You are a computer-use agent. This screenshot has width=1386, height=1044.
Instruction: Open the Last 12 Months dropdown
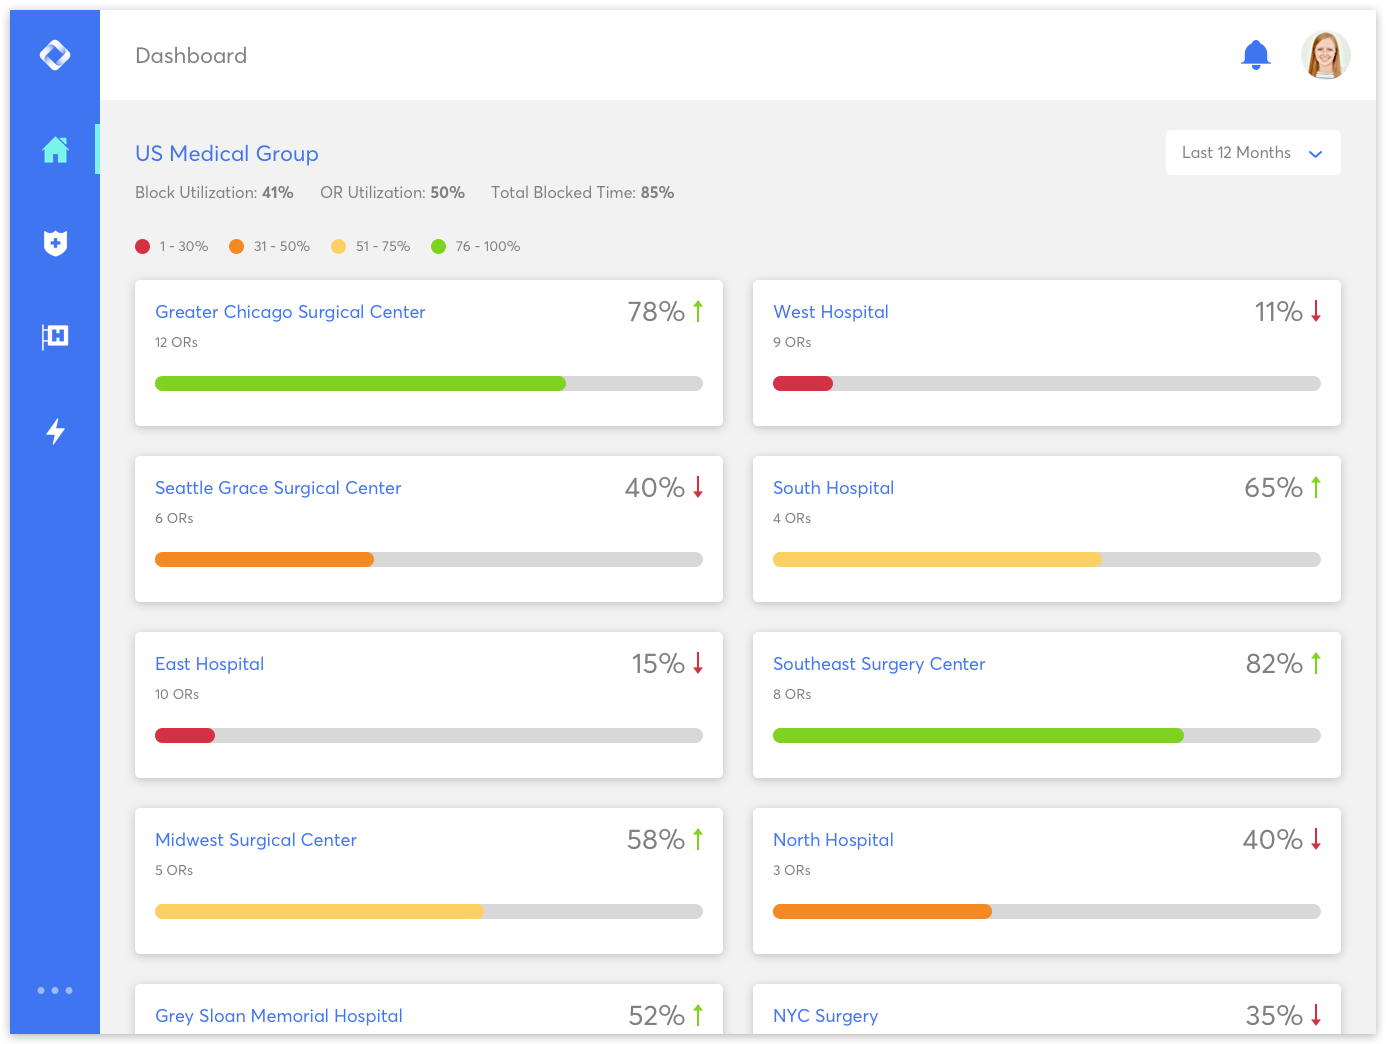pyautogui.click(x=1253, y=153)
